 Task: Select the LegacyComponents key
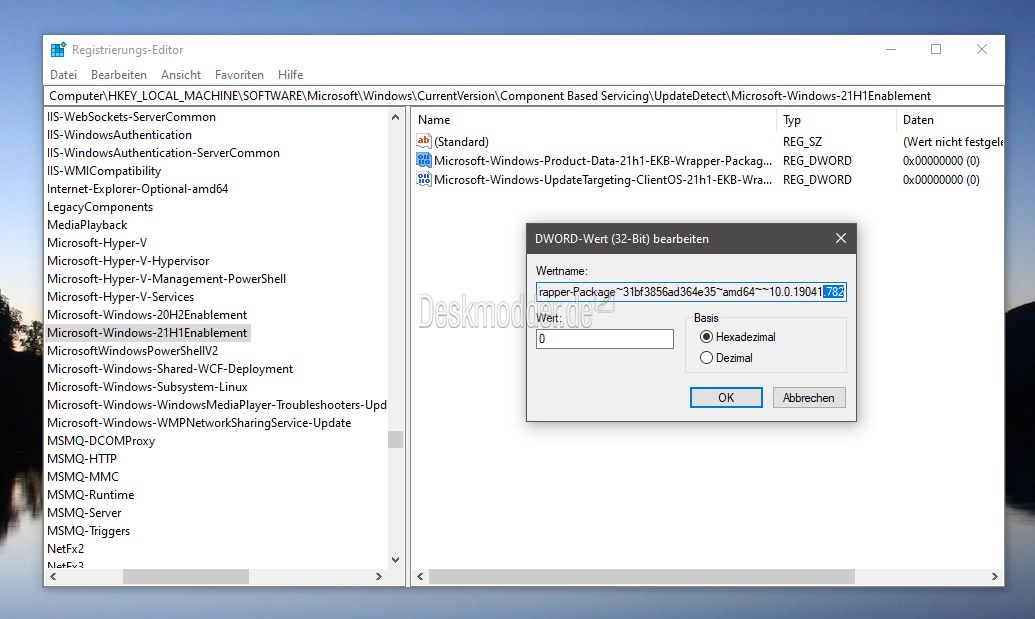coord(100,207)
